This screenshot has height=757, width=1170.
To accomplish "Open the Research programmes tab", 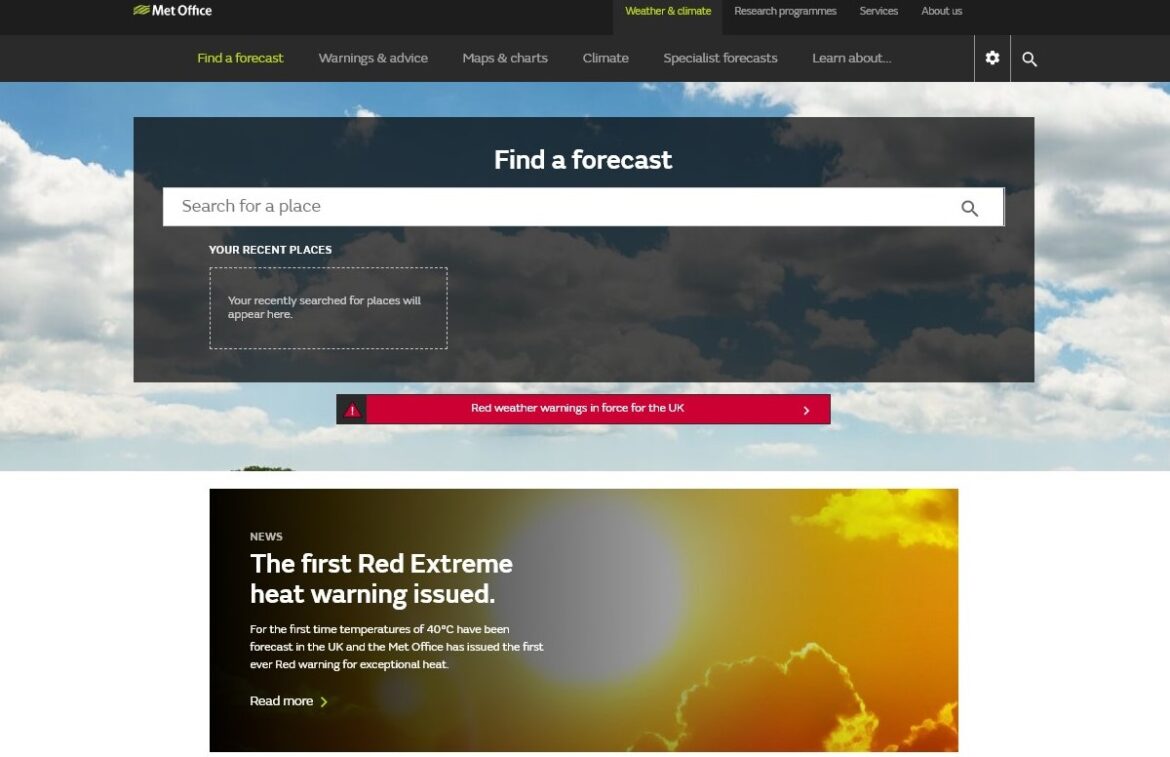I will point(785,12).
